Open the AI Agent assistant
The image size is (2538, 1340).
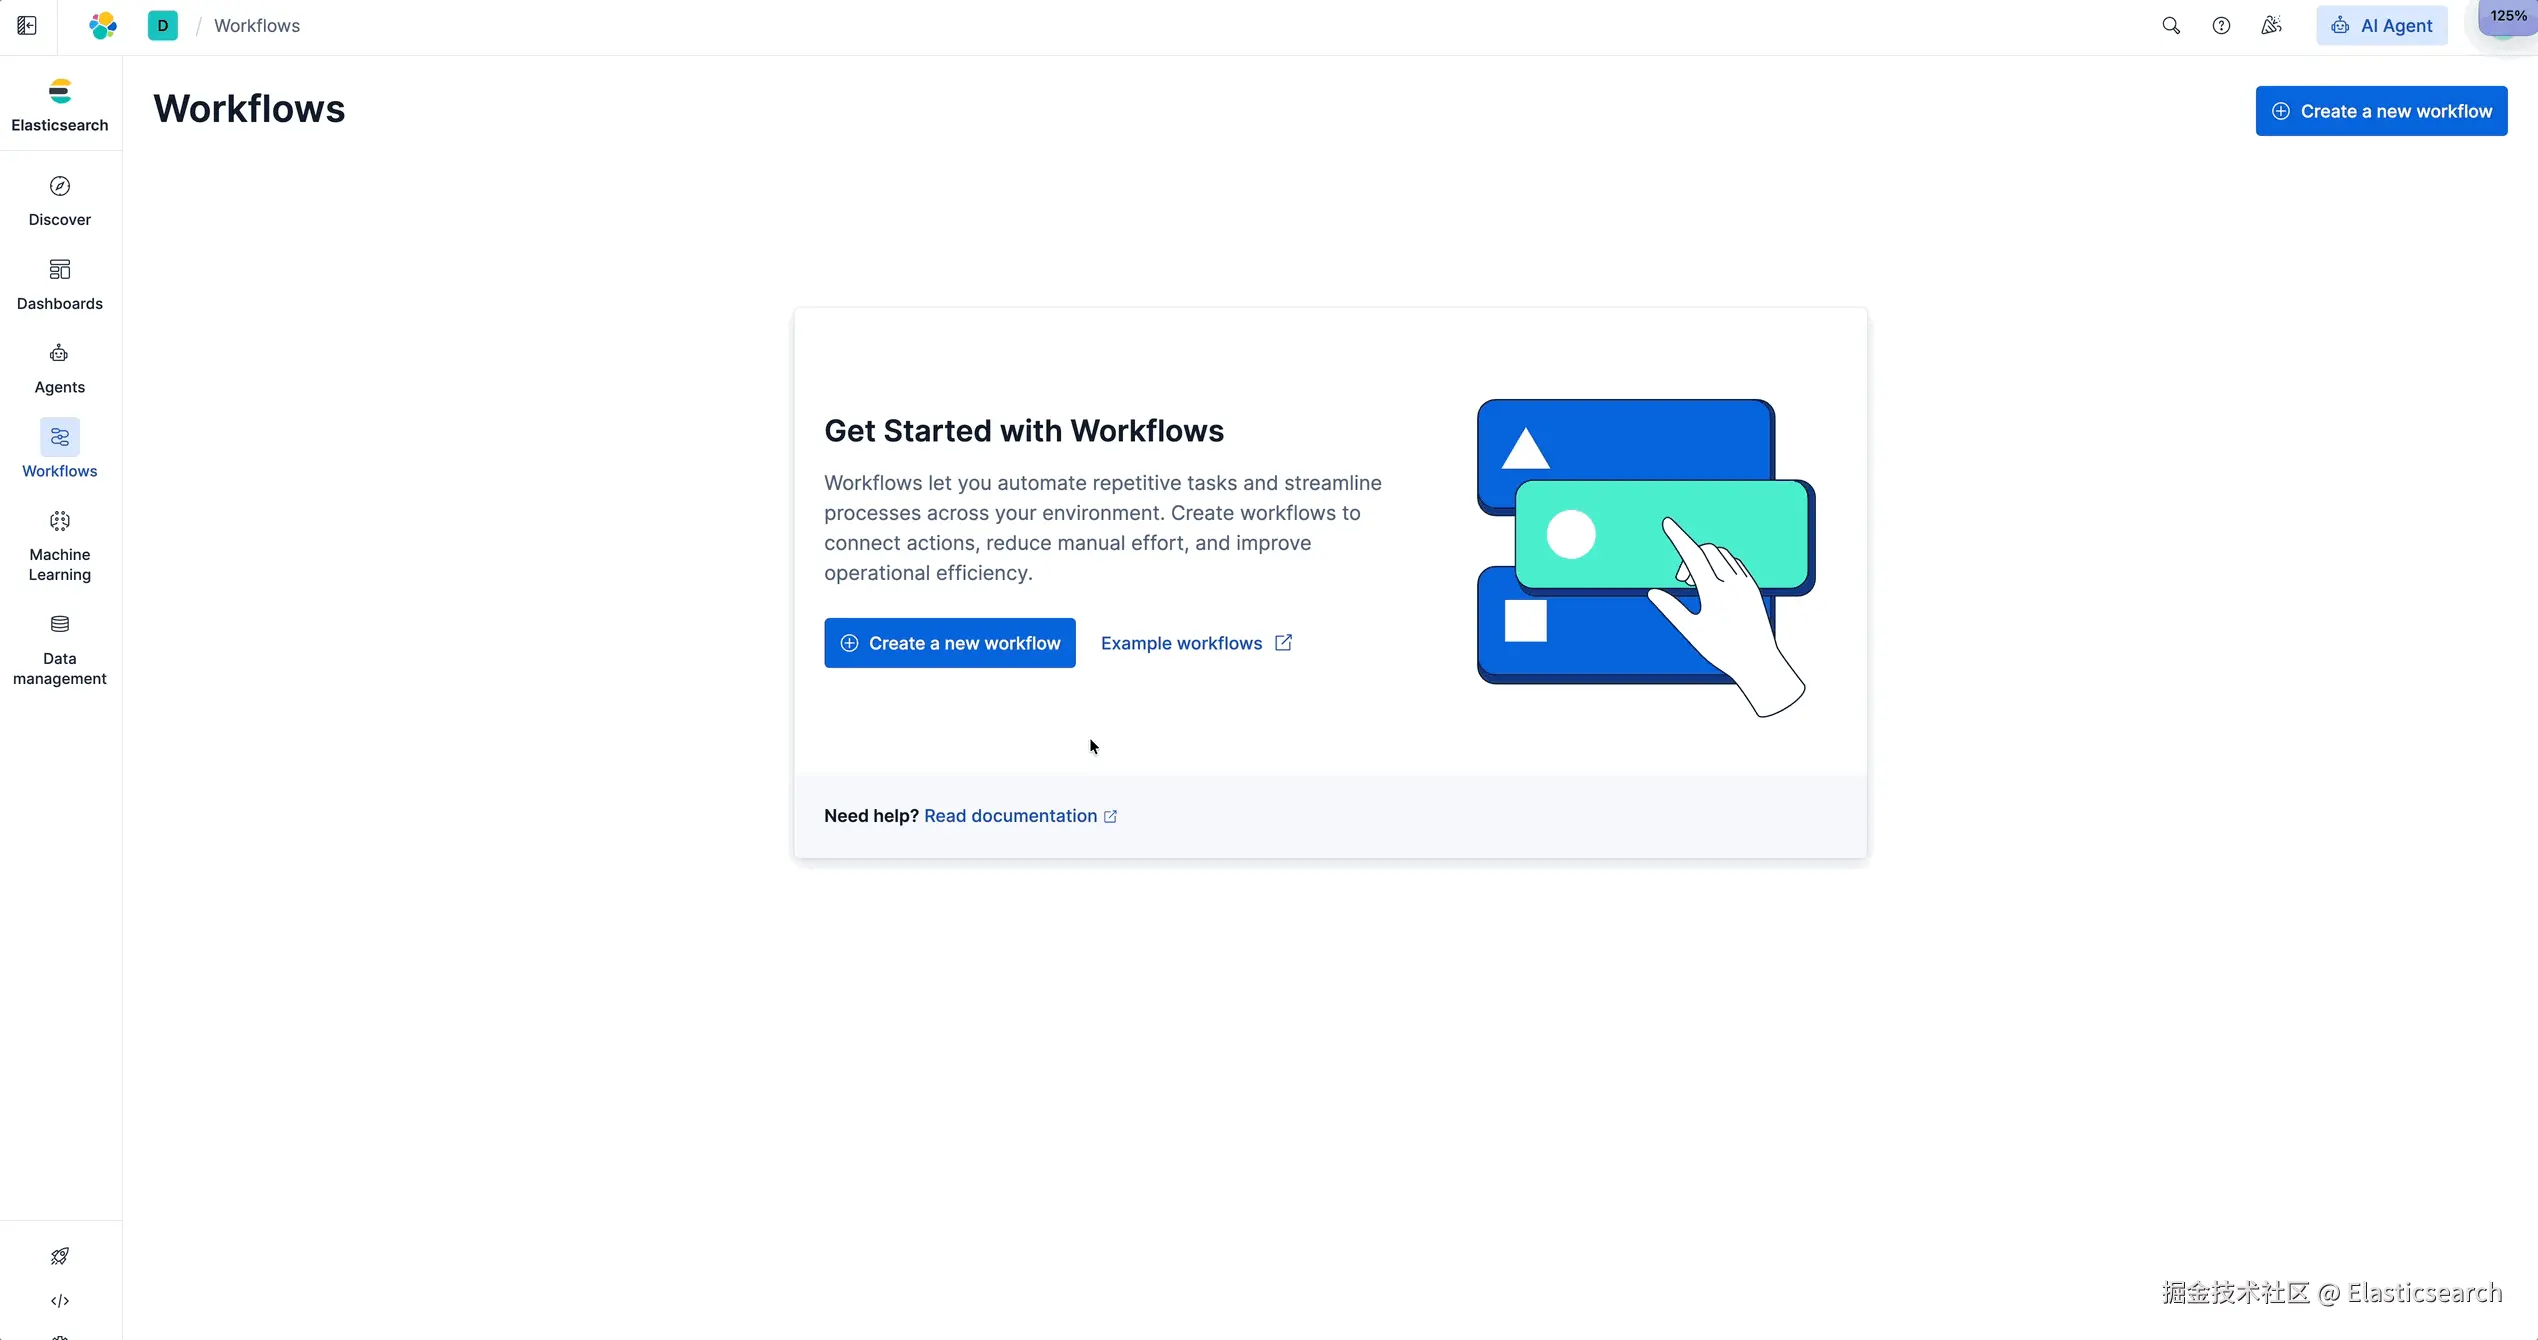[x=2382, y=26]
